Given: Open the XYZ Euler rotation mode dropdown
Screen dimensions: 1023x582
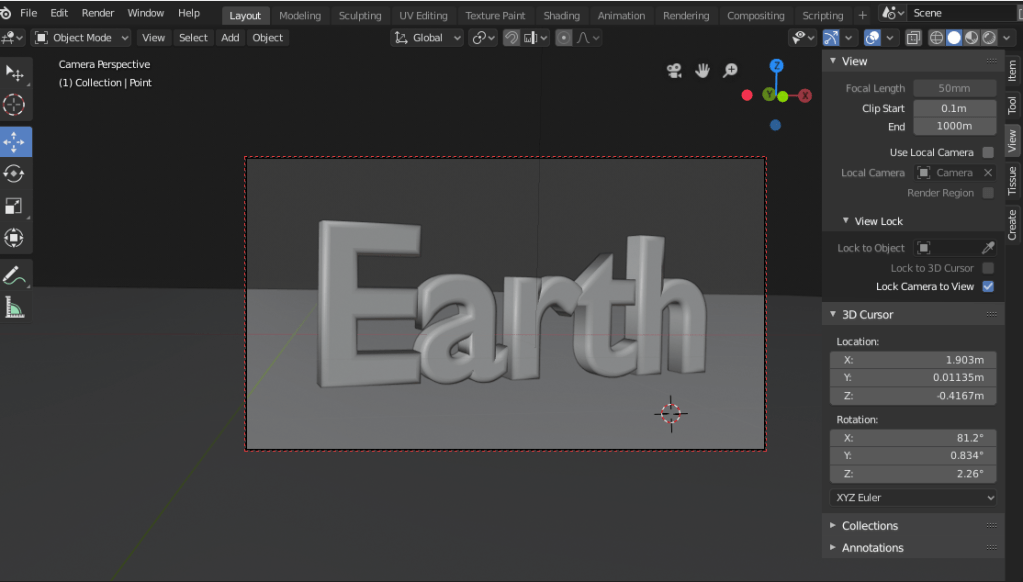Looking at the screenshot, I should click(913, 497).
